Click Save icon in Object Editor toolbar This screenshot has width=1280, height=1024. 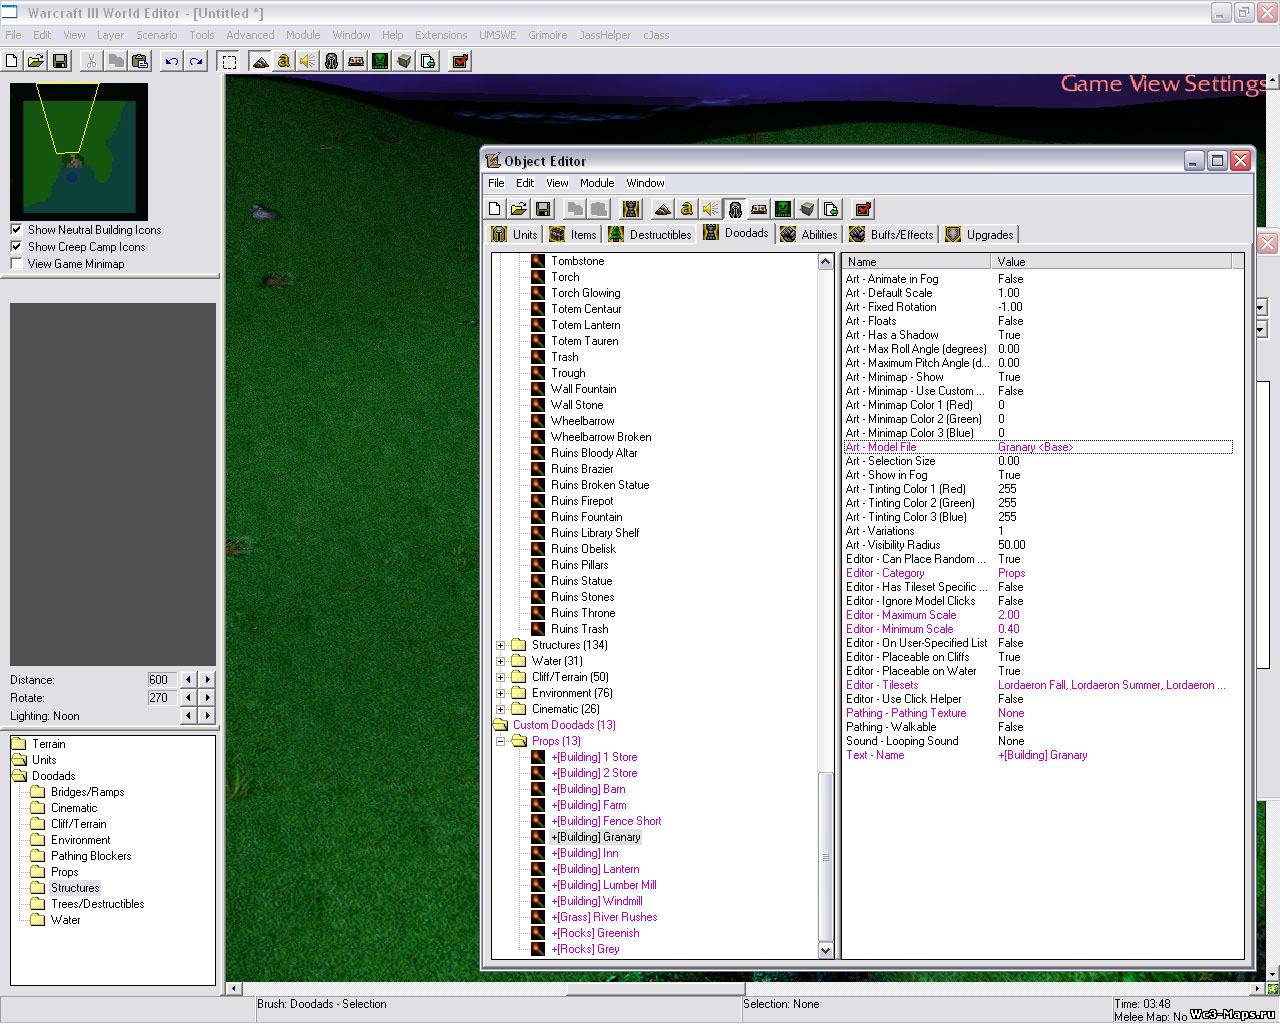click(x=543, y=209)
